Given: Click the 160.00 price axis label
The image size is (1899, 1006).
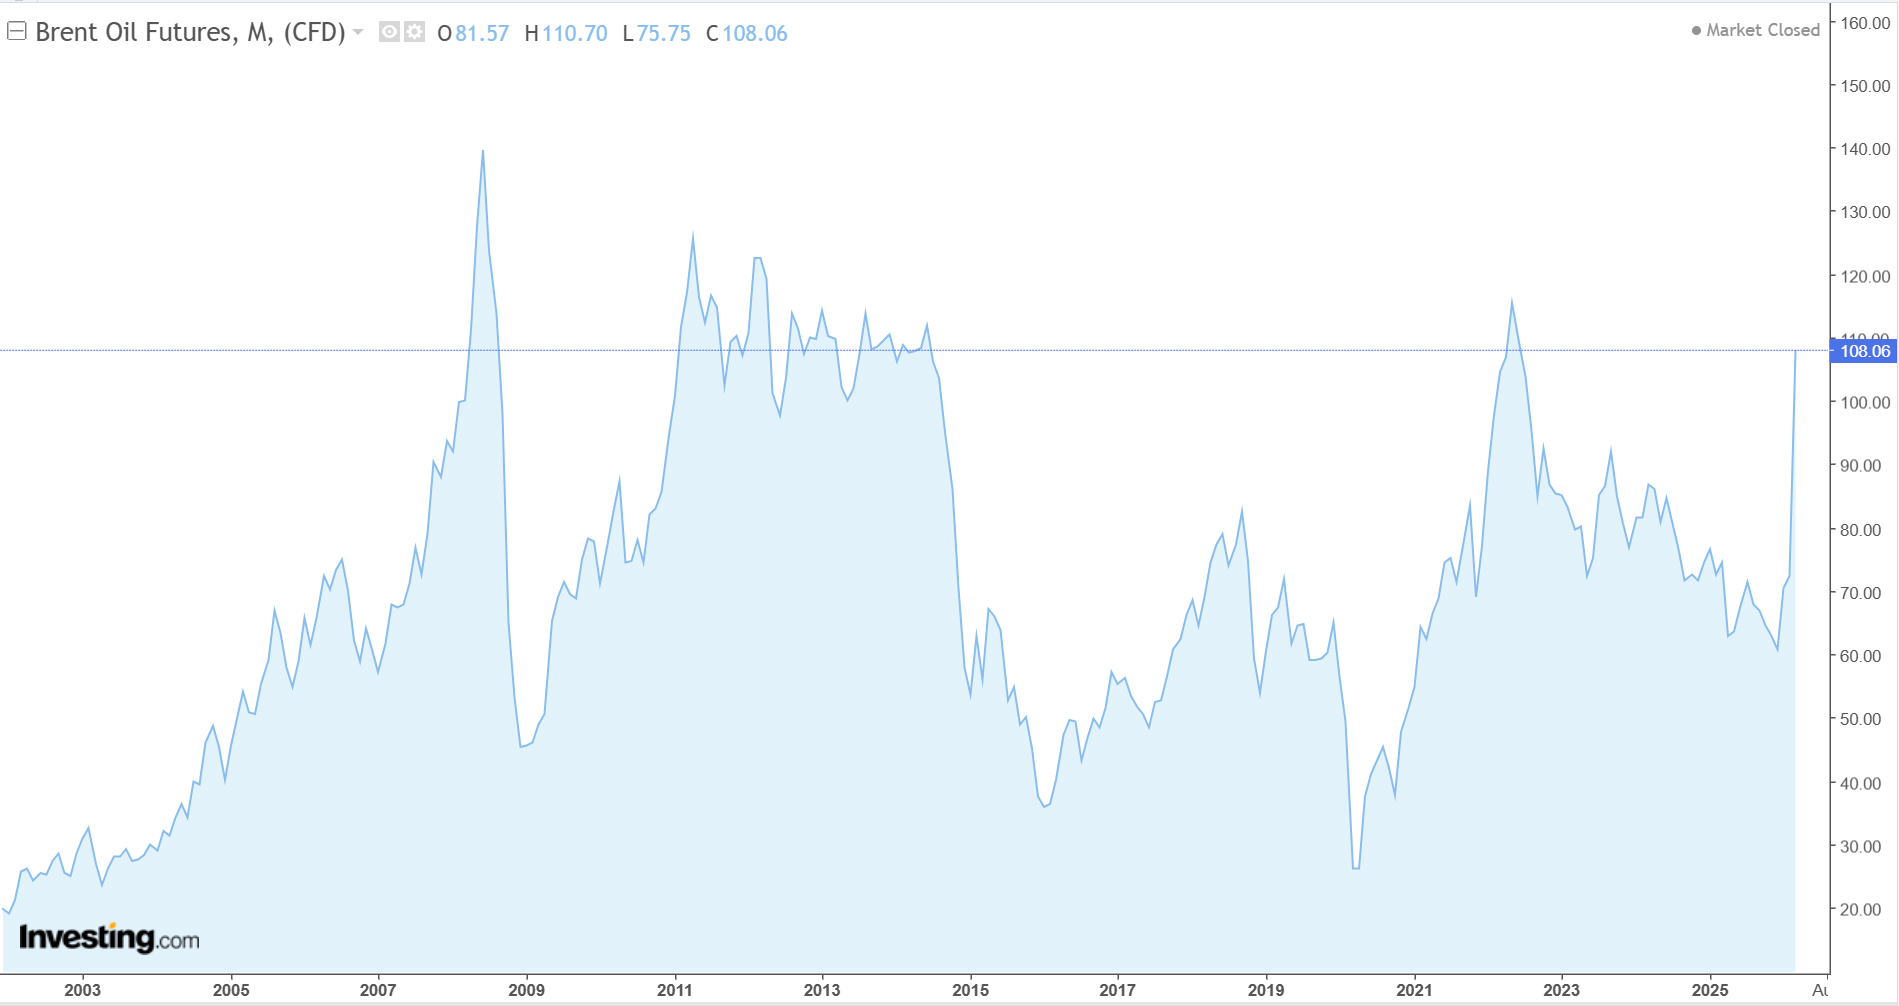Looking at the screenshot, I should (1866, 23).
